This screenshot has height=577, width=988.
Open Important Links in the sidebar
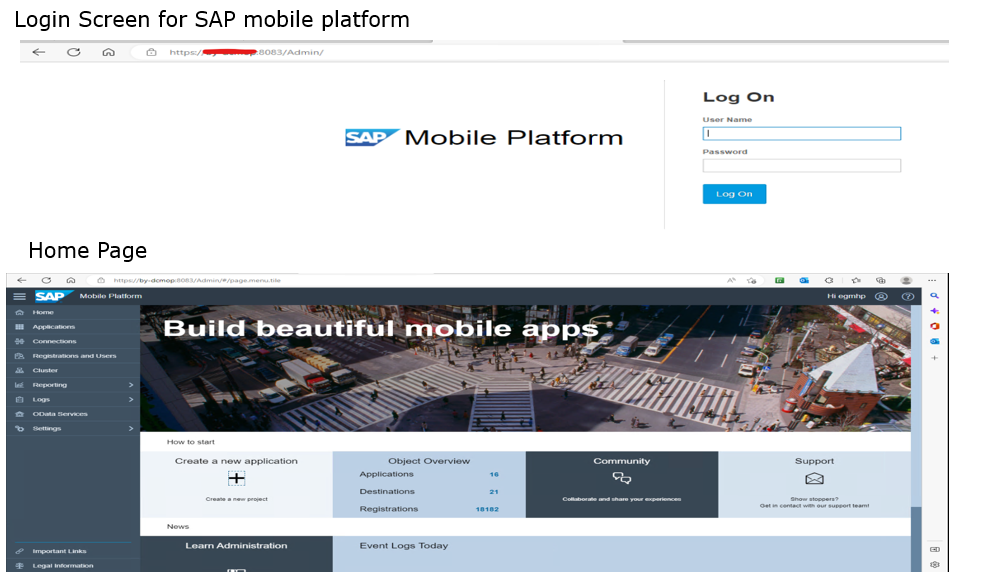[59, 551]
